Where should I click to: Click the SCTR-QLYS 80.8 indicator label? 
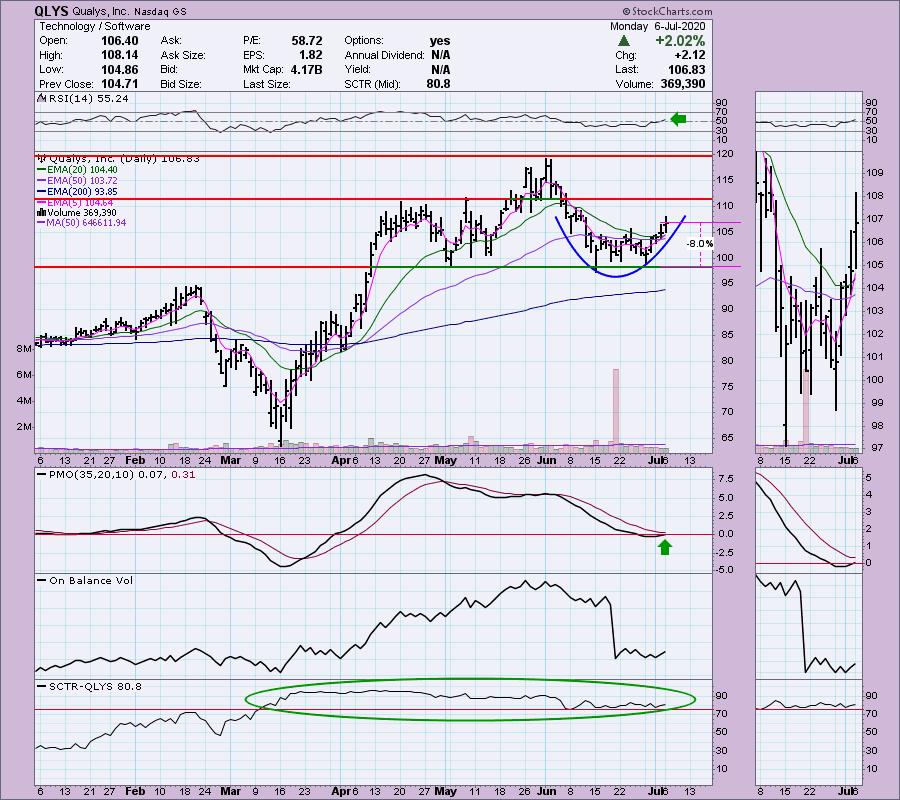pos(95,686)
